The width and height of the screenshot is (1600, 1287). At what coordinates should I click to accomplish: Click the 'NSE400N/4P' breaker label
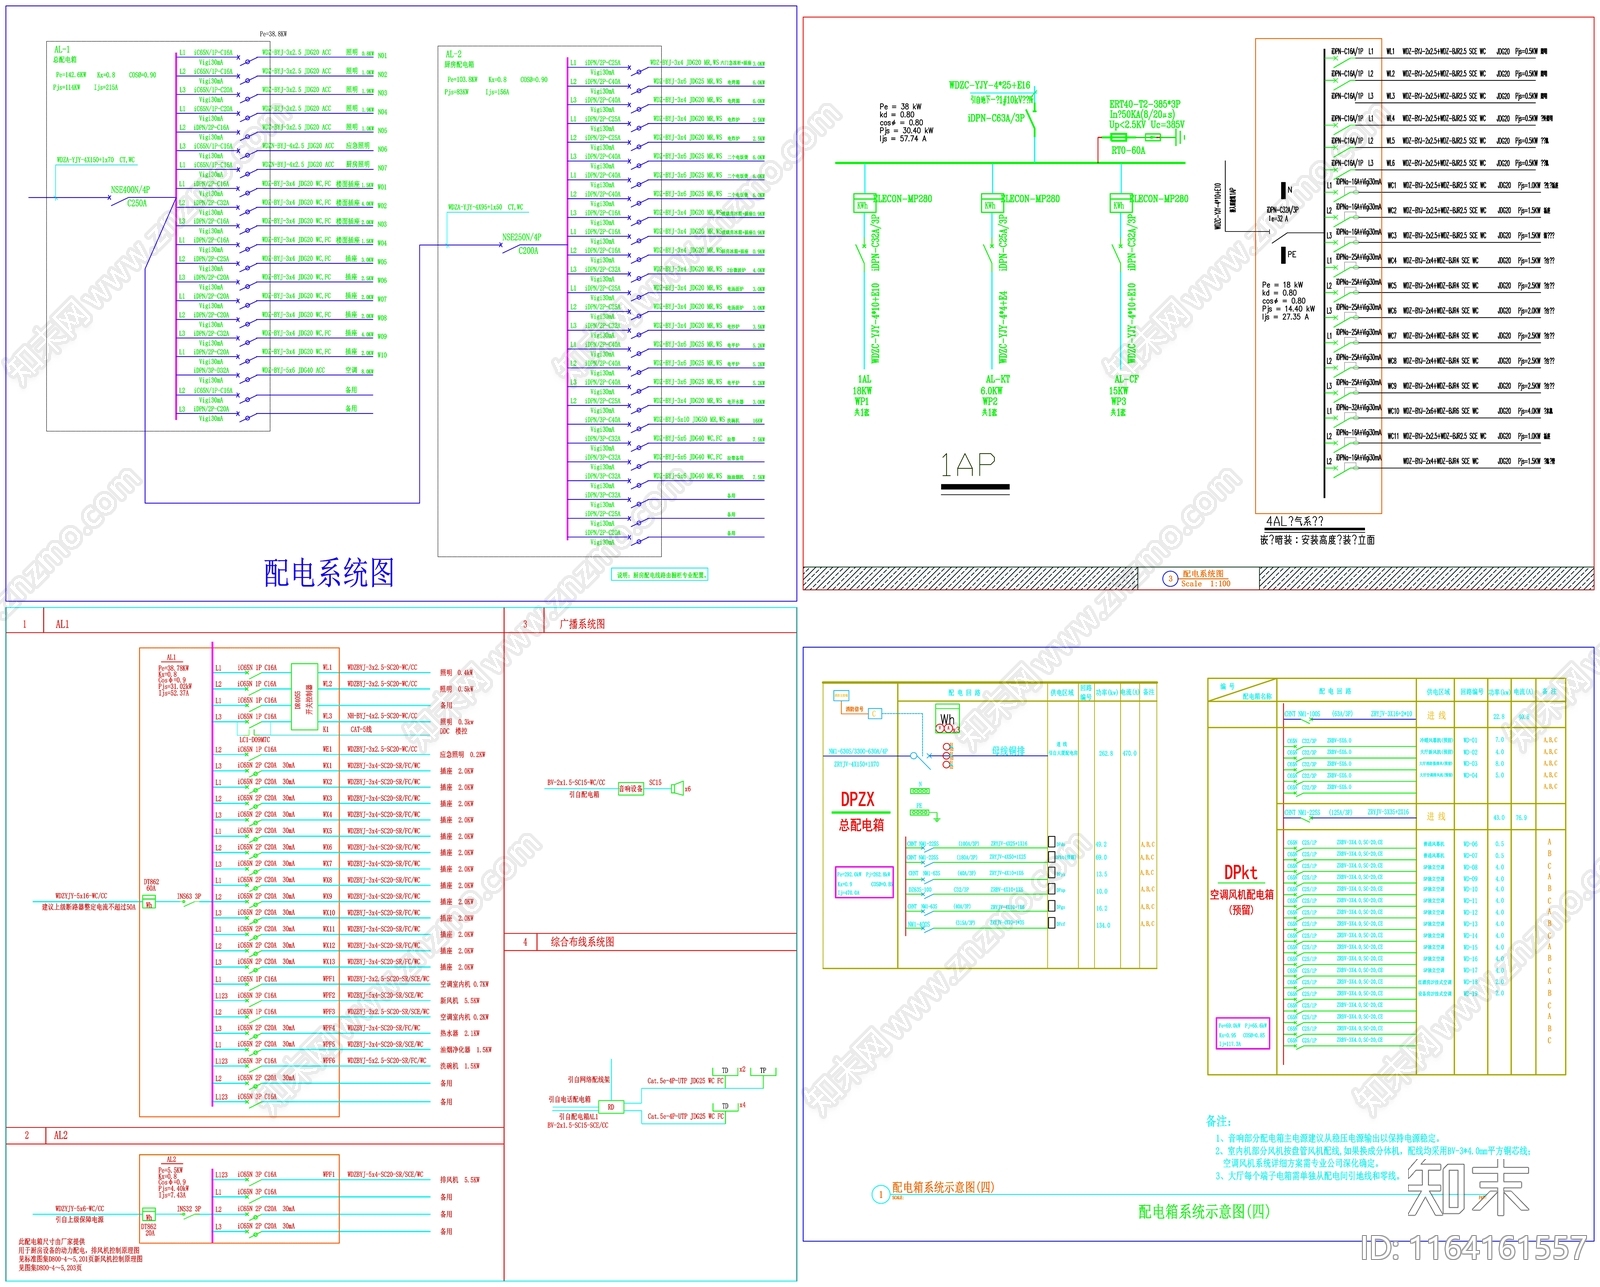click(x=130, y=189)
